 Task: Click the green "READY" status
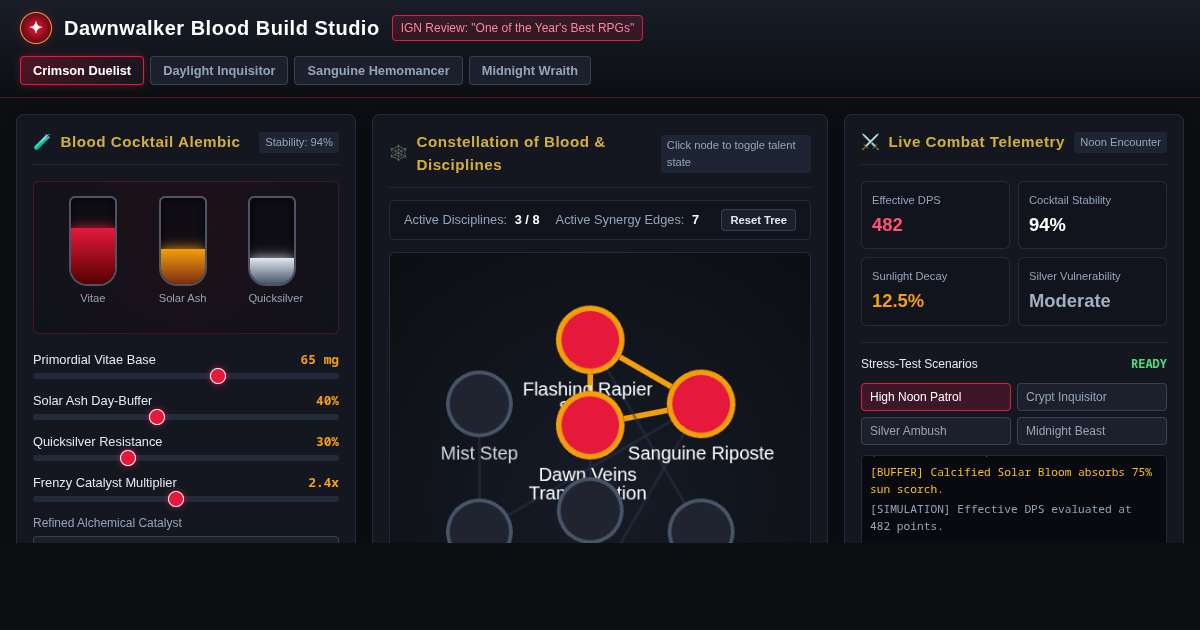click(1149, 364)
